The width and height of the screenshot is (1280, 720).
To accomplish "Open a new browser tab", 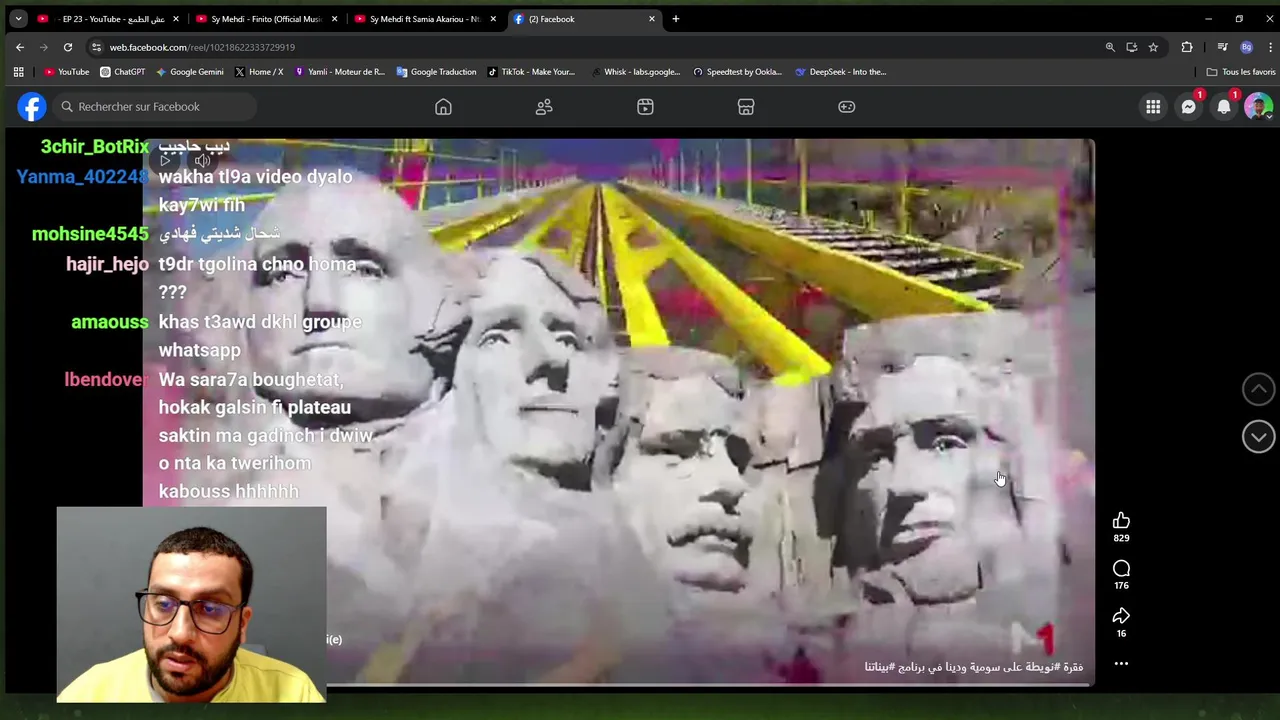I will [x=676, y=19].
